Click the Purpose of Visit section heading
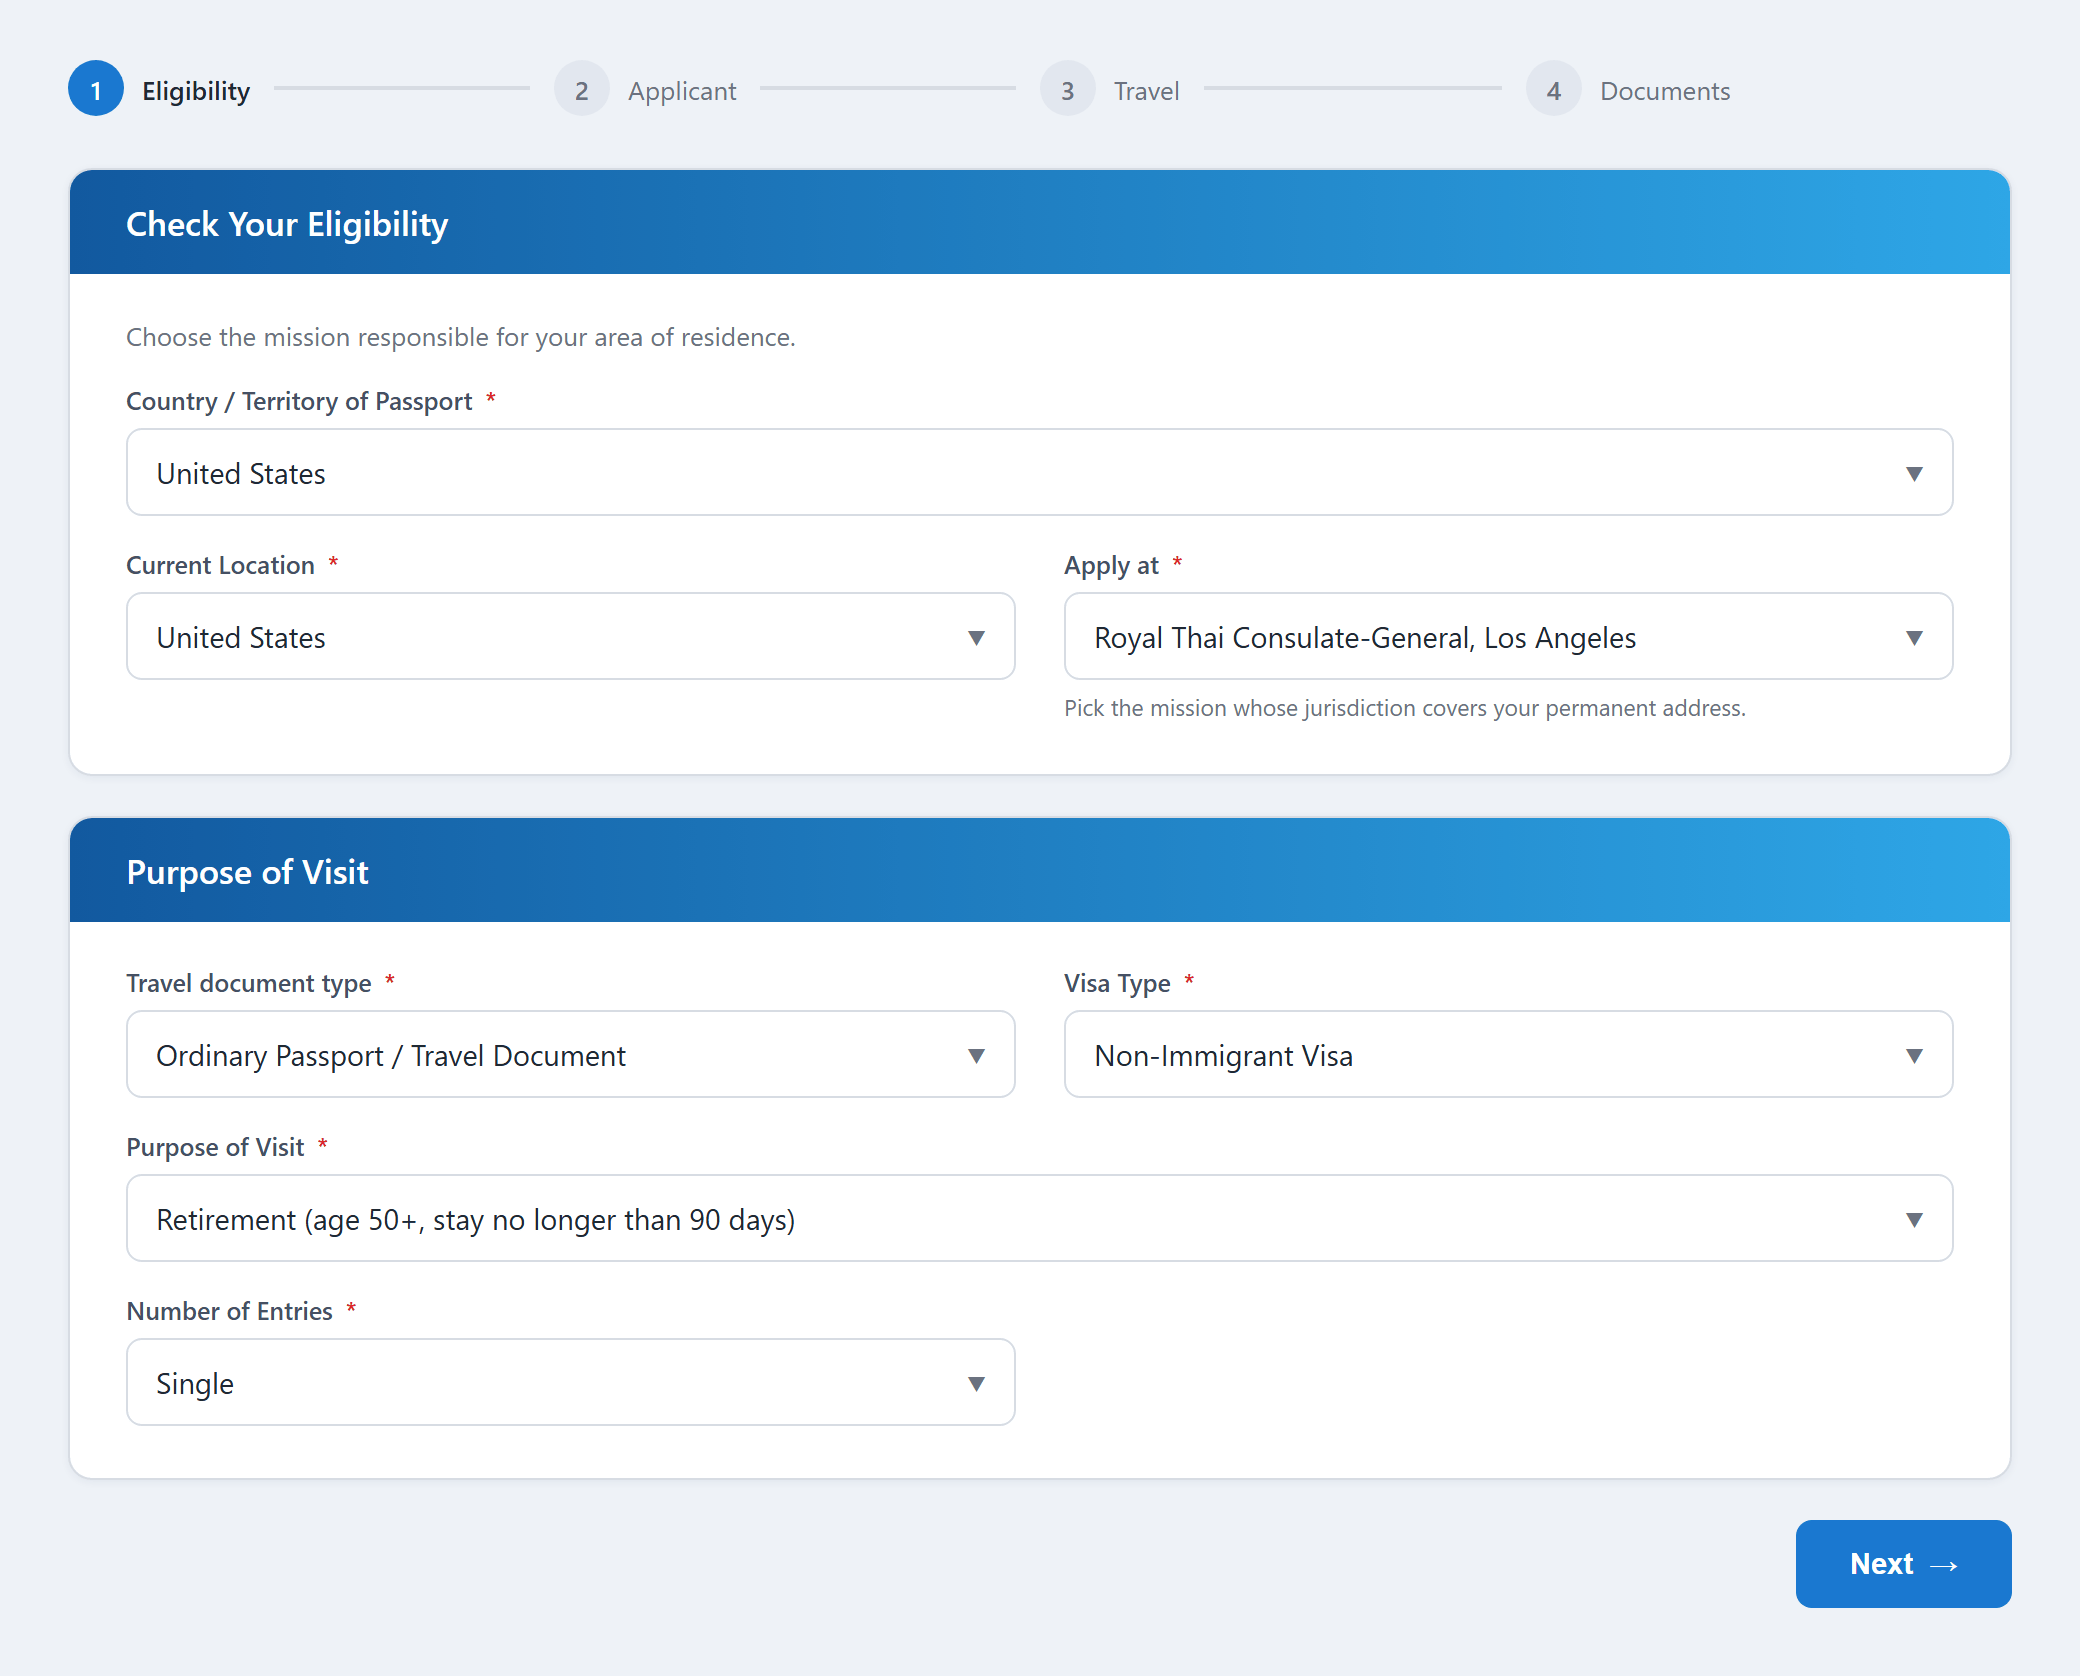 click(x=247, y=872)
